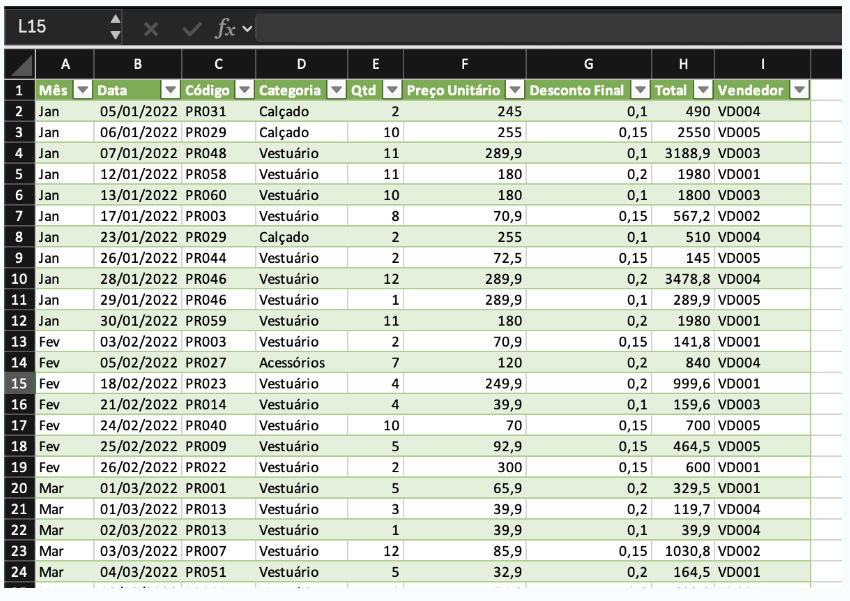Click the cell containing PR007

coord(218,551)
